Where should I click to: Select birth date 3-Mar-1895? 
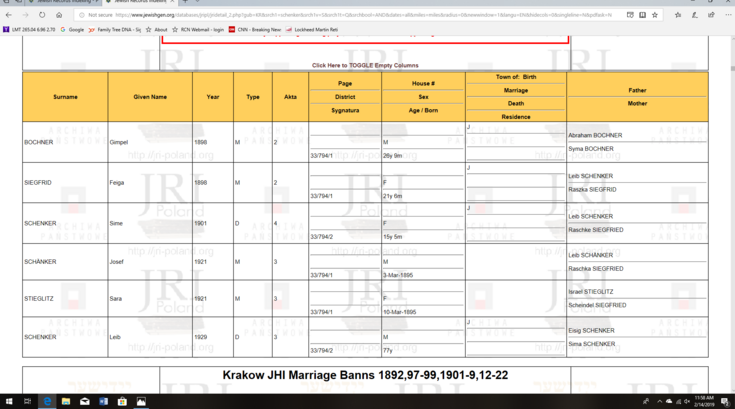click(398, 275)
